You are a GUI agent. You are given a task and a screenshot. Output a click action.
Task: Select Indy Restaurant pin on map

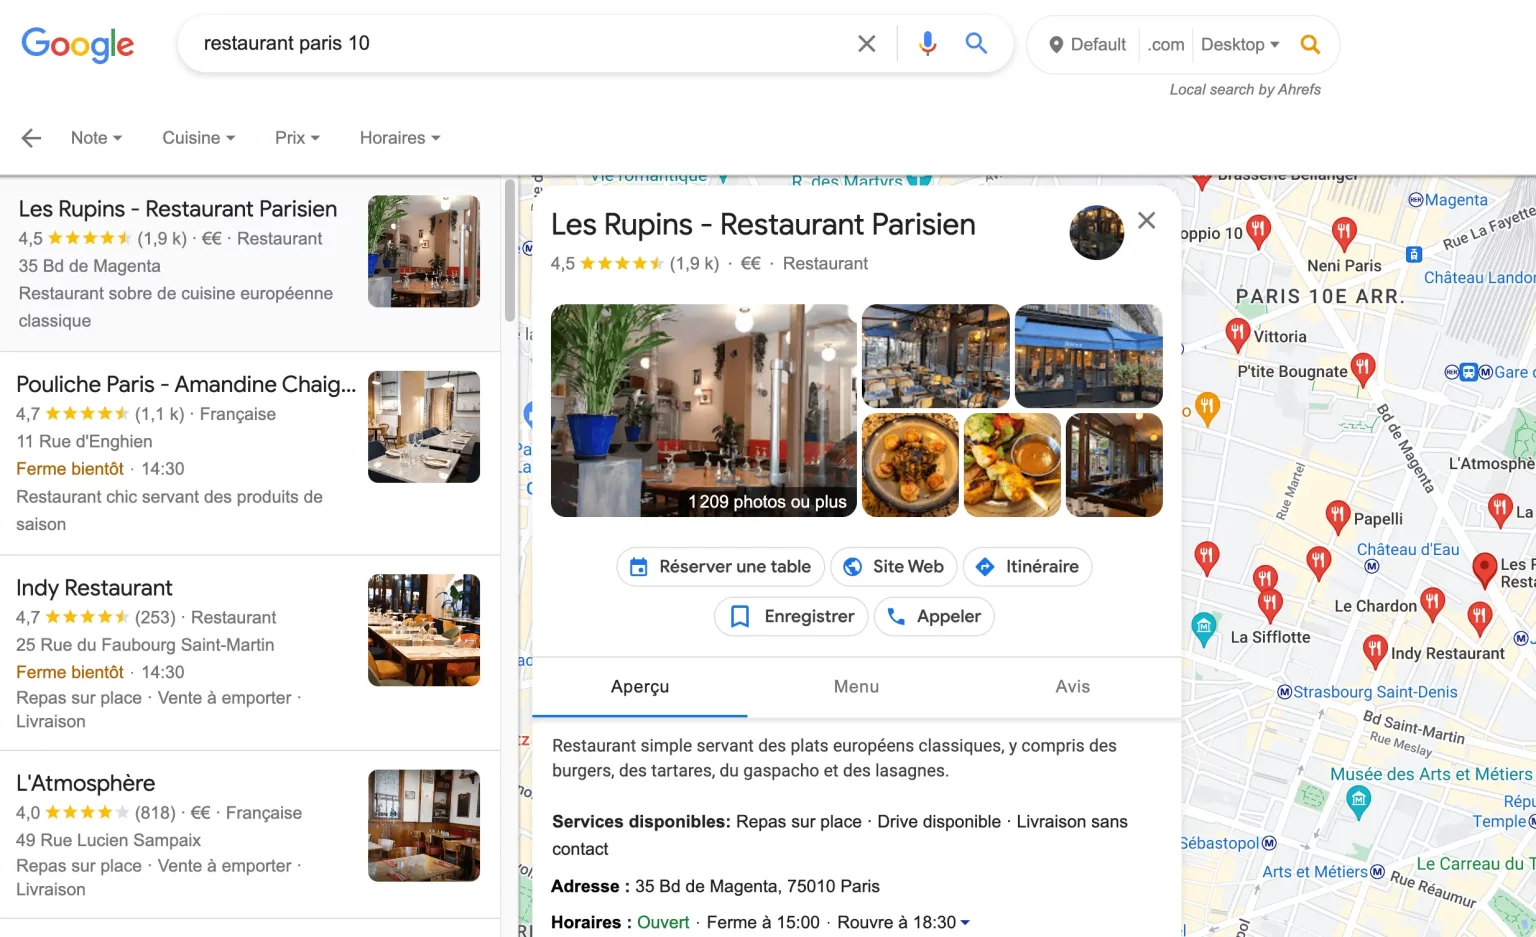[1375, 650]
